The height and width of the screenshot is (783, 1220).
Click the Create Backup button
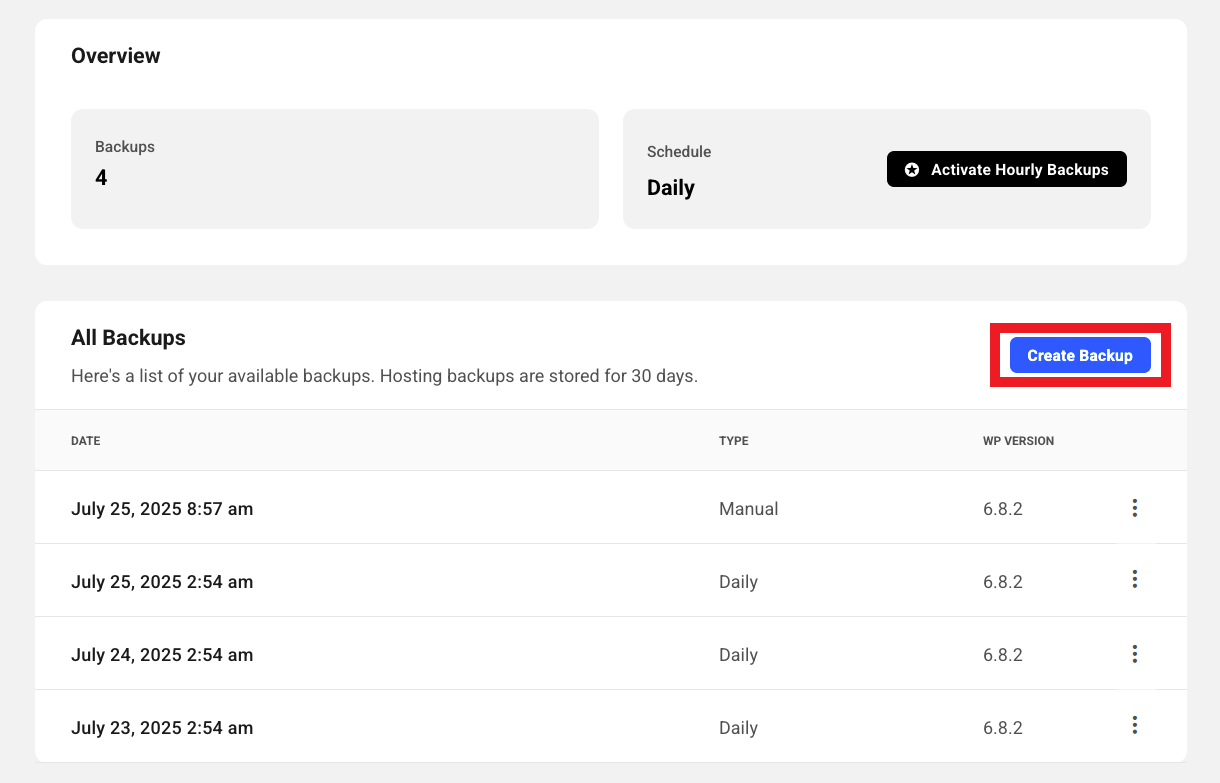(1080, 355)
